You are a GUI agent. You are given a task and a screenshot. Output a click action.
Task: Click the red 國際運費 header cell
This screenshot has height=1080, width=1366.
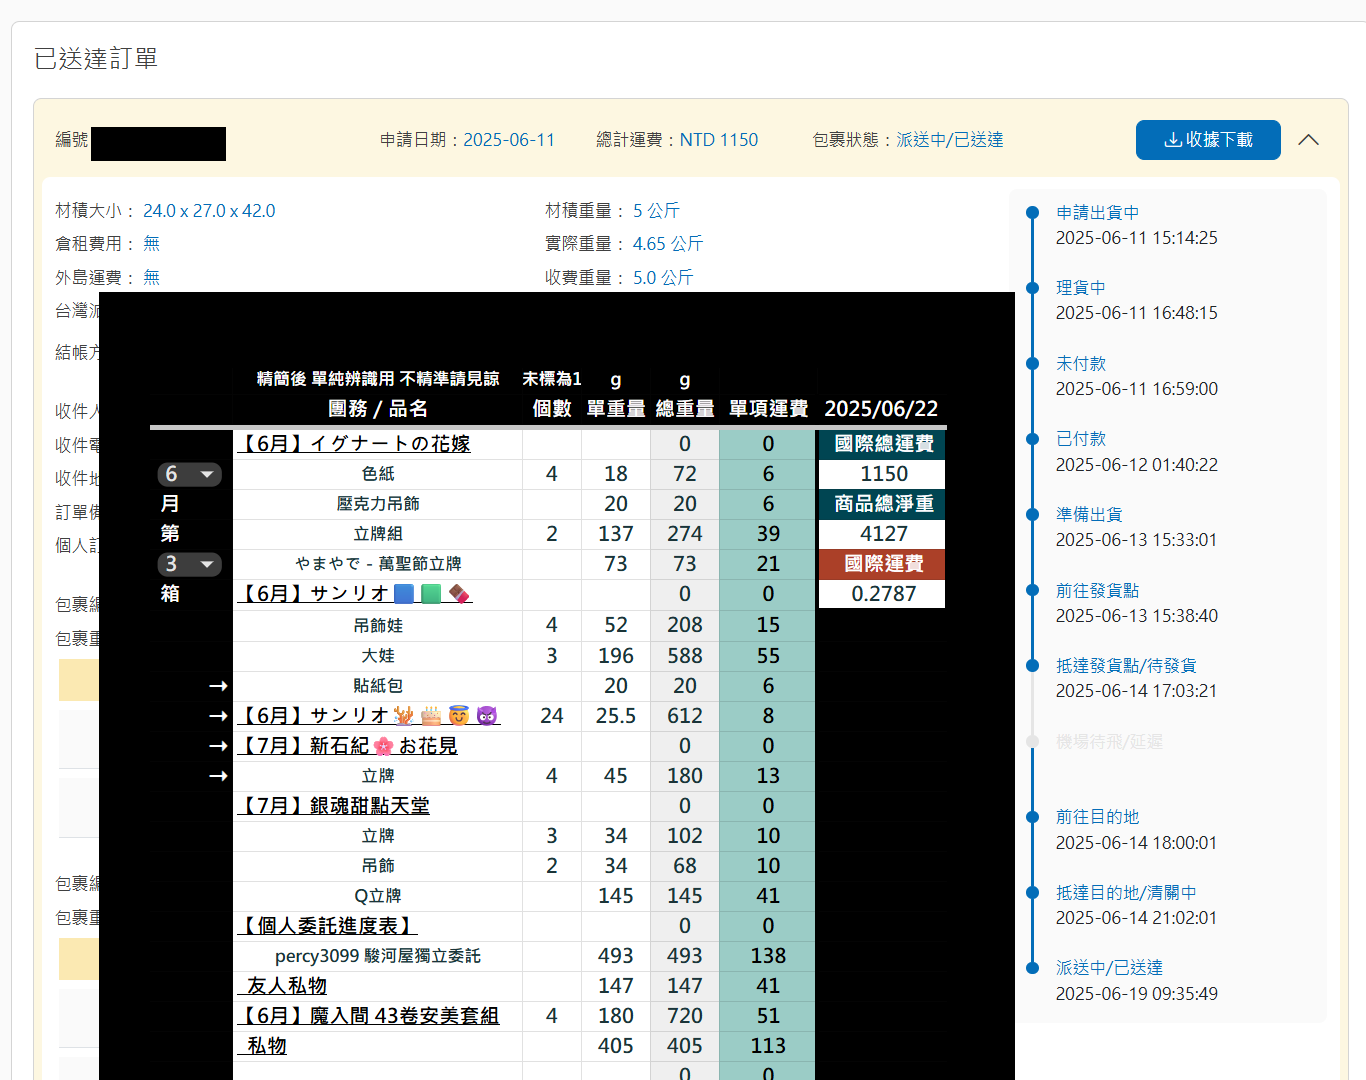coord(882,564)
